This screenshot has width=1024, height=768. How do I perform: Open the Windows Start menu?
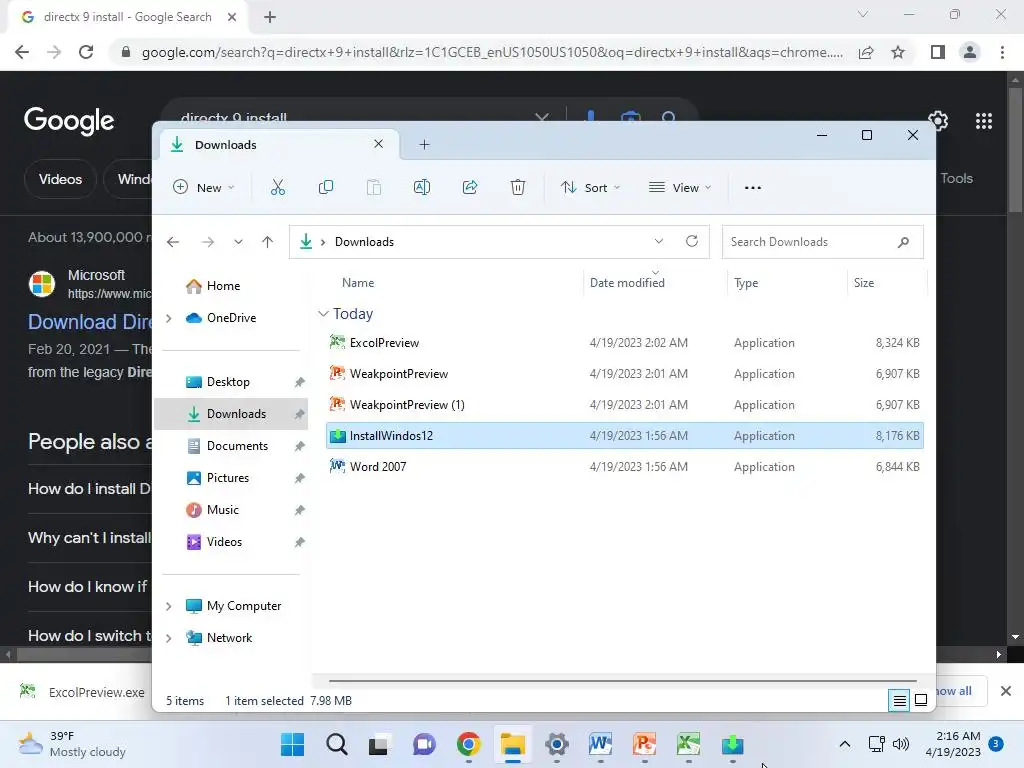[293, 744]
